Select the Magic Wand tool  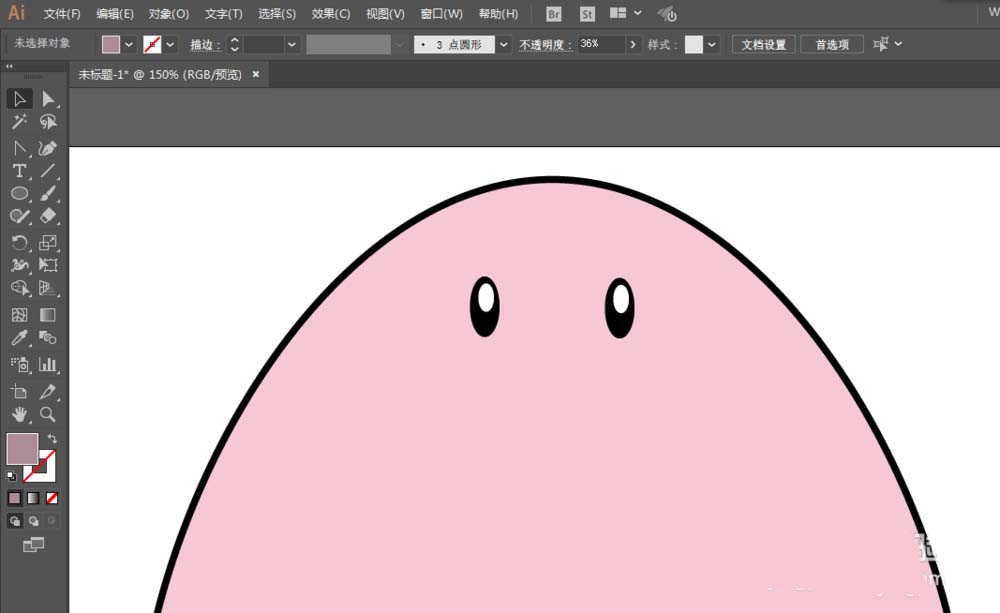click(19, 121)
